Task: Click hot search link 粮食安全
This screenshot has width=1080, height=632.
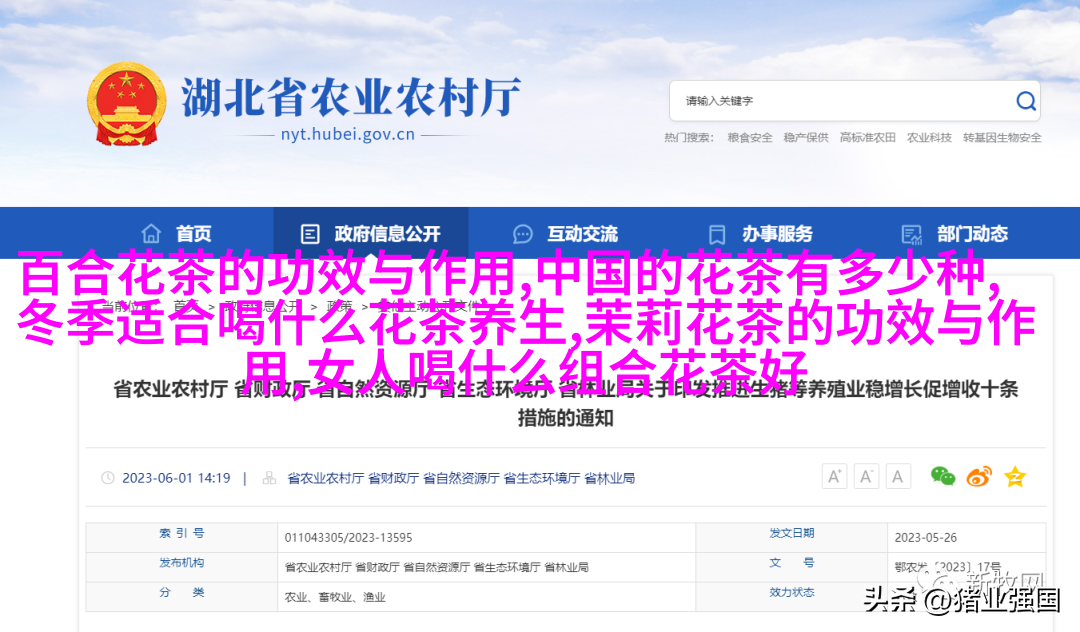Action: (x=750, y=138)
